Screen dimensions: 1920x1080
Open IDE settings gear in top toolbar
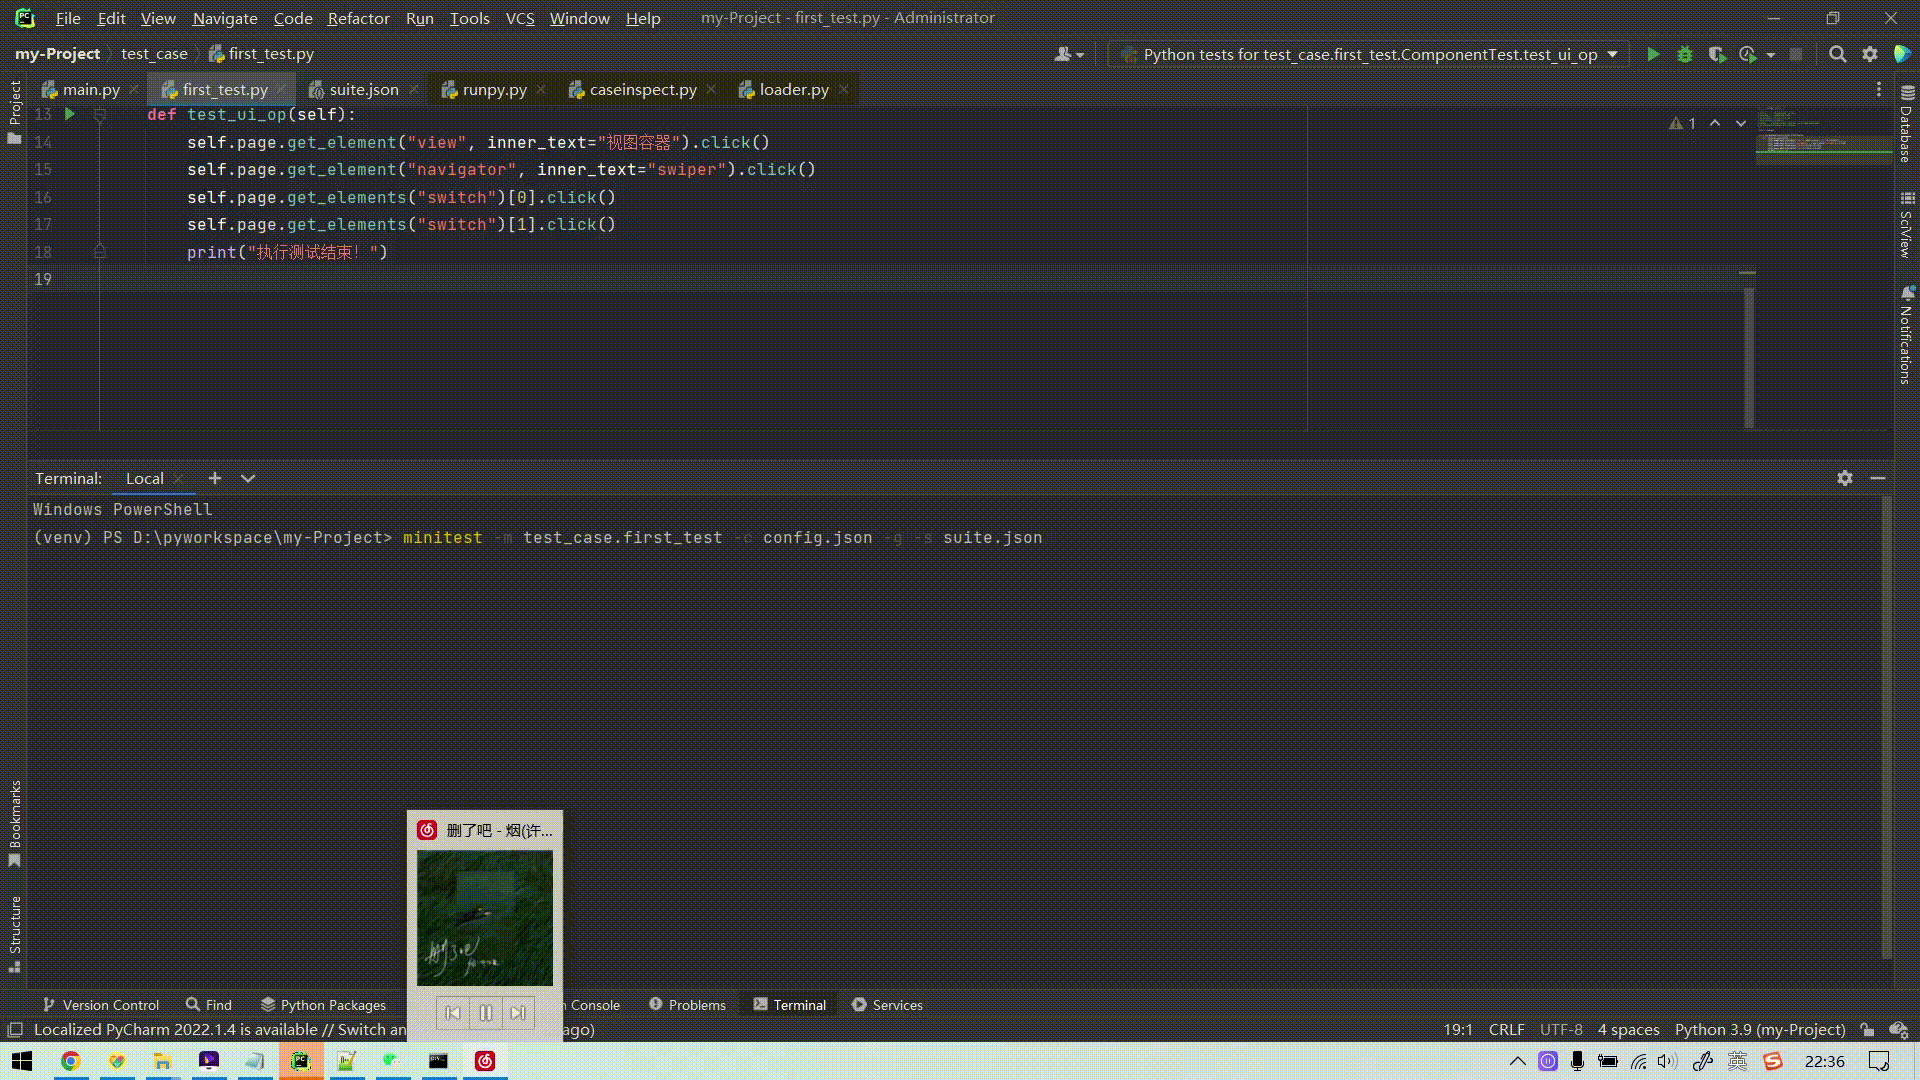coord(1870,55)
